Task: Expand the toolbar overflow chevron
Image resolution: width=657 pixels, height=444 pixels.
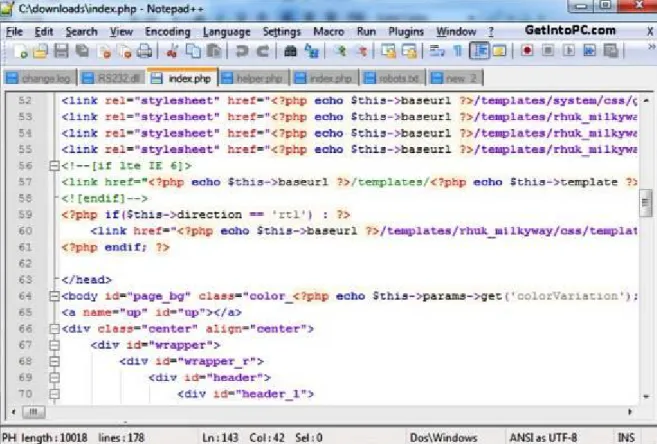Action: (652, 47)
